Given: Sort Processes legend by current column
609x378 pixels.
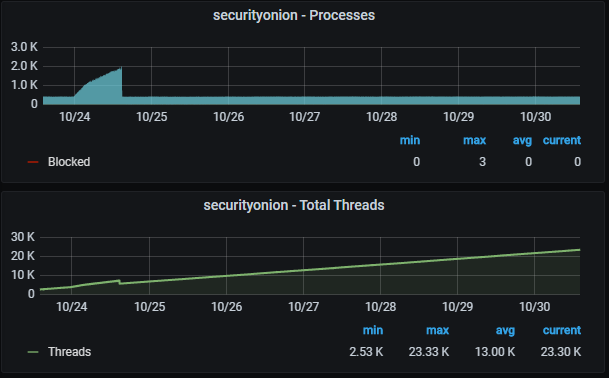Looking at the screenshot, I should [x=562, y=140].
